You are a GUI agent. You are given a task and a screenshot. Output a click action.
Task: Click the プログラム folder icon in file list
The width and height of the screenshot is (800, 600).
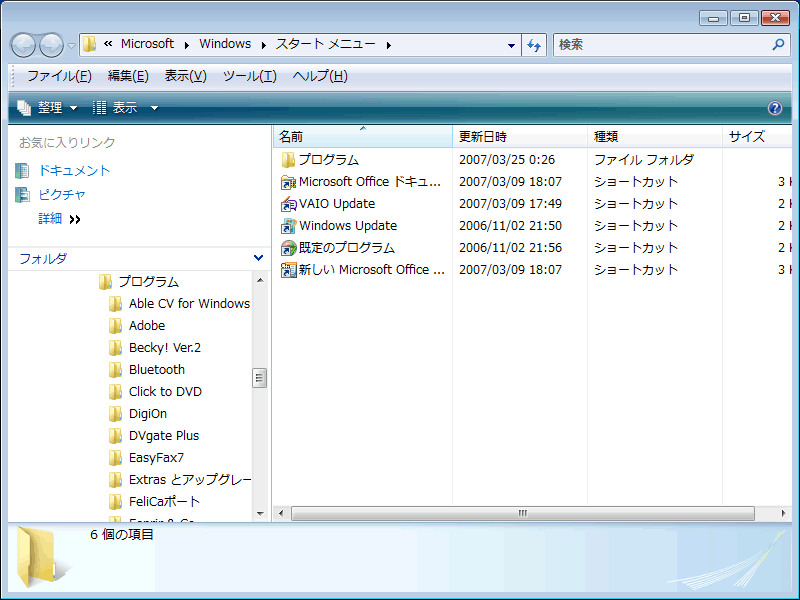289,160
